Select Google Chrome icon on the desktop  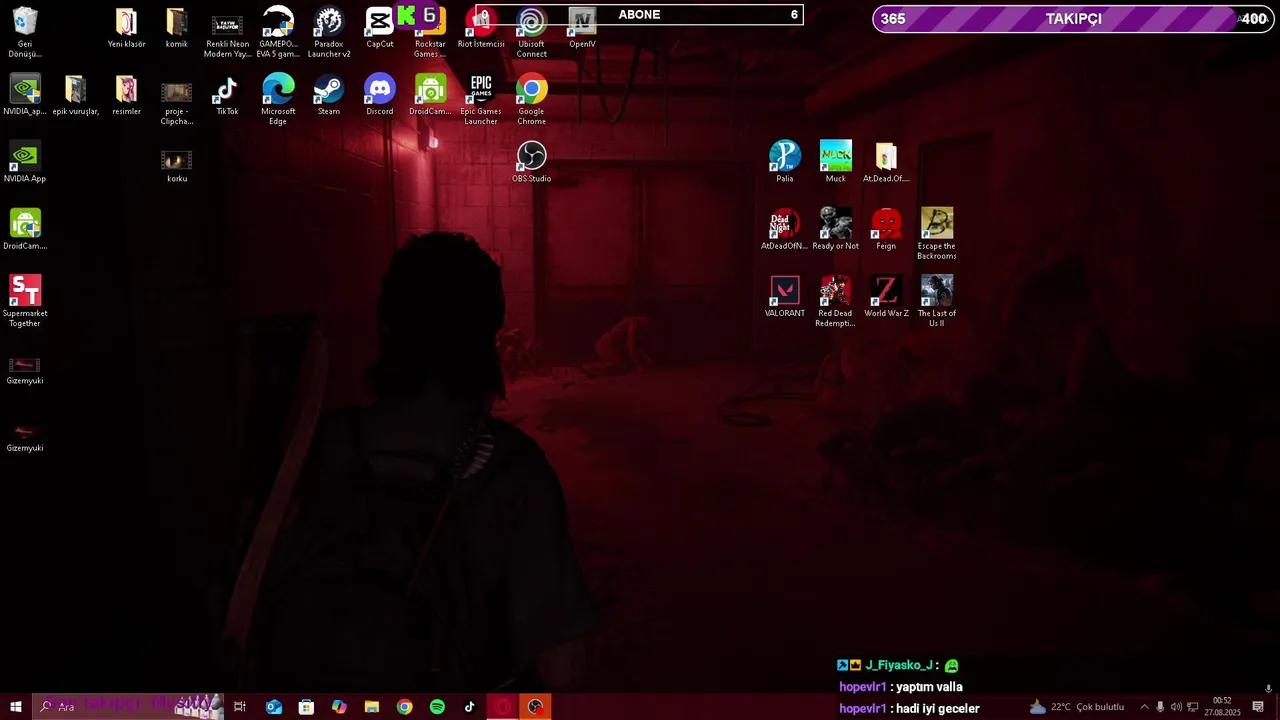[532, 100]
